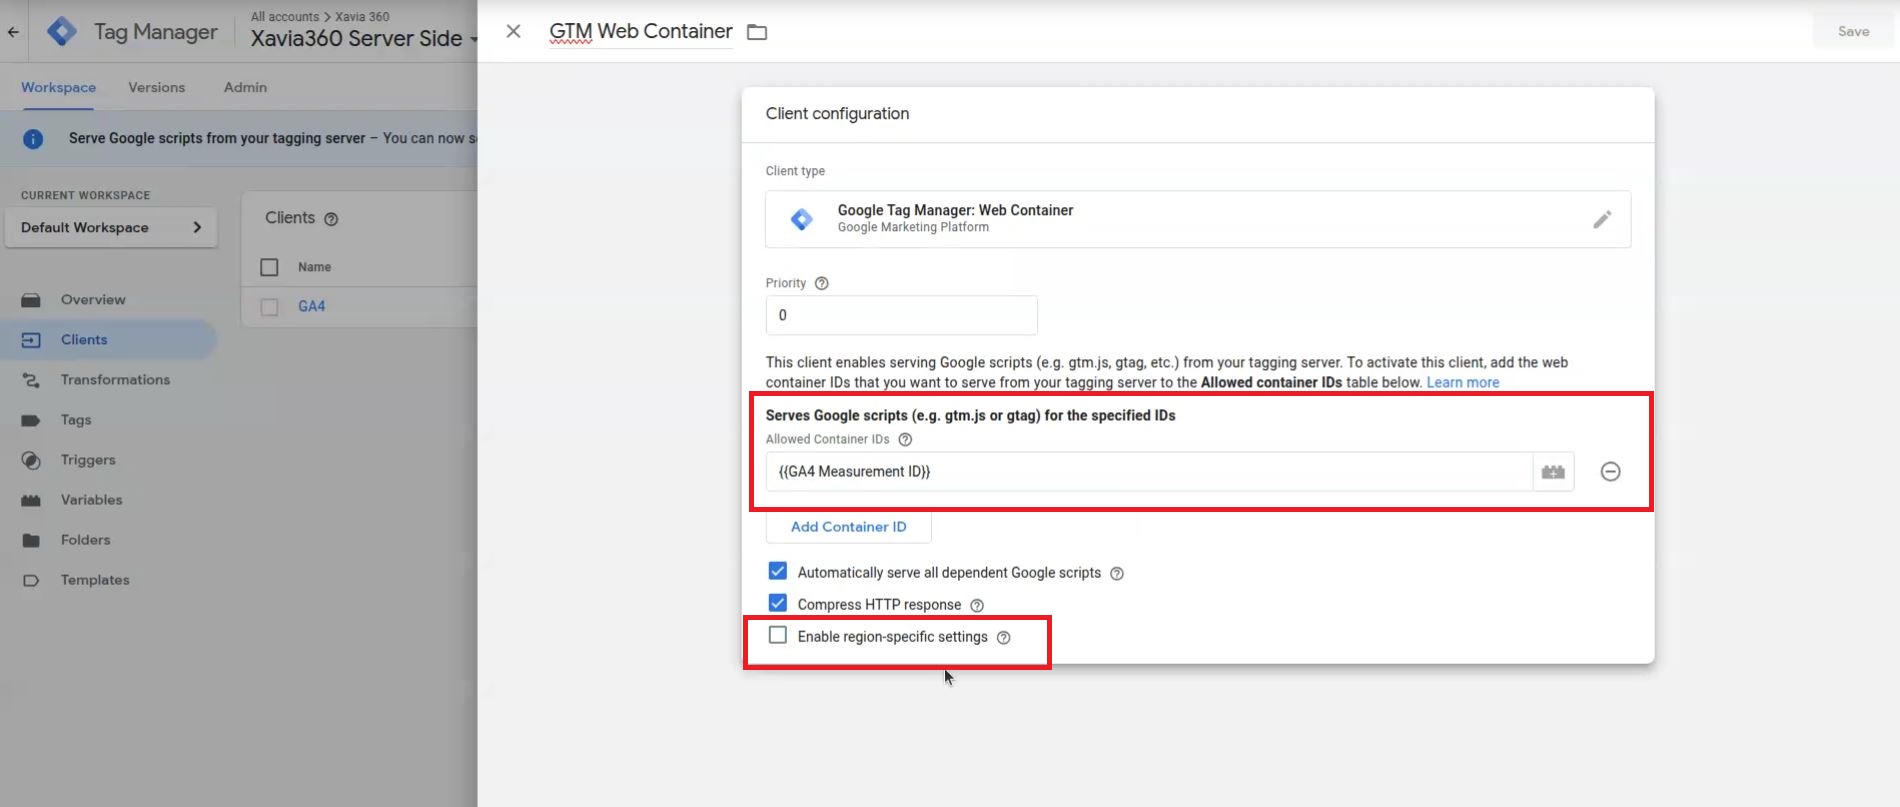Click the All accounts breadcrumb
1900x807 pixels.
point(285,17)
